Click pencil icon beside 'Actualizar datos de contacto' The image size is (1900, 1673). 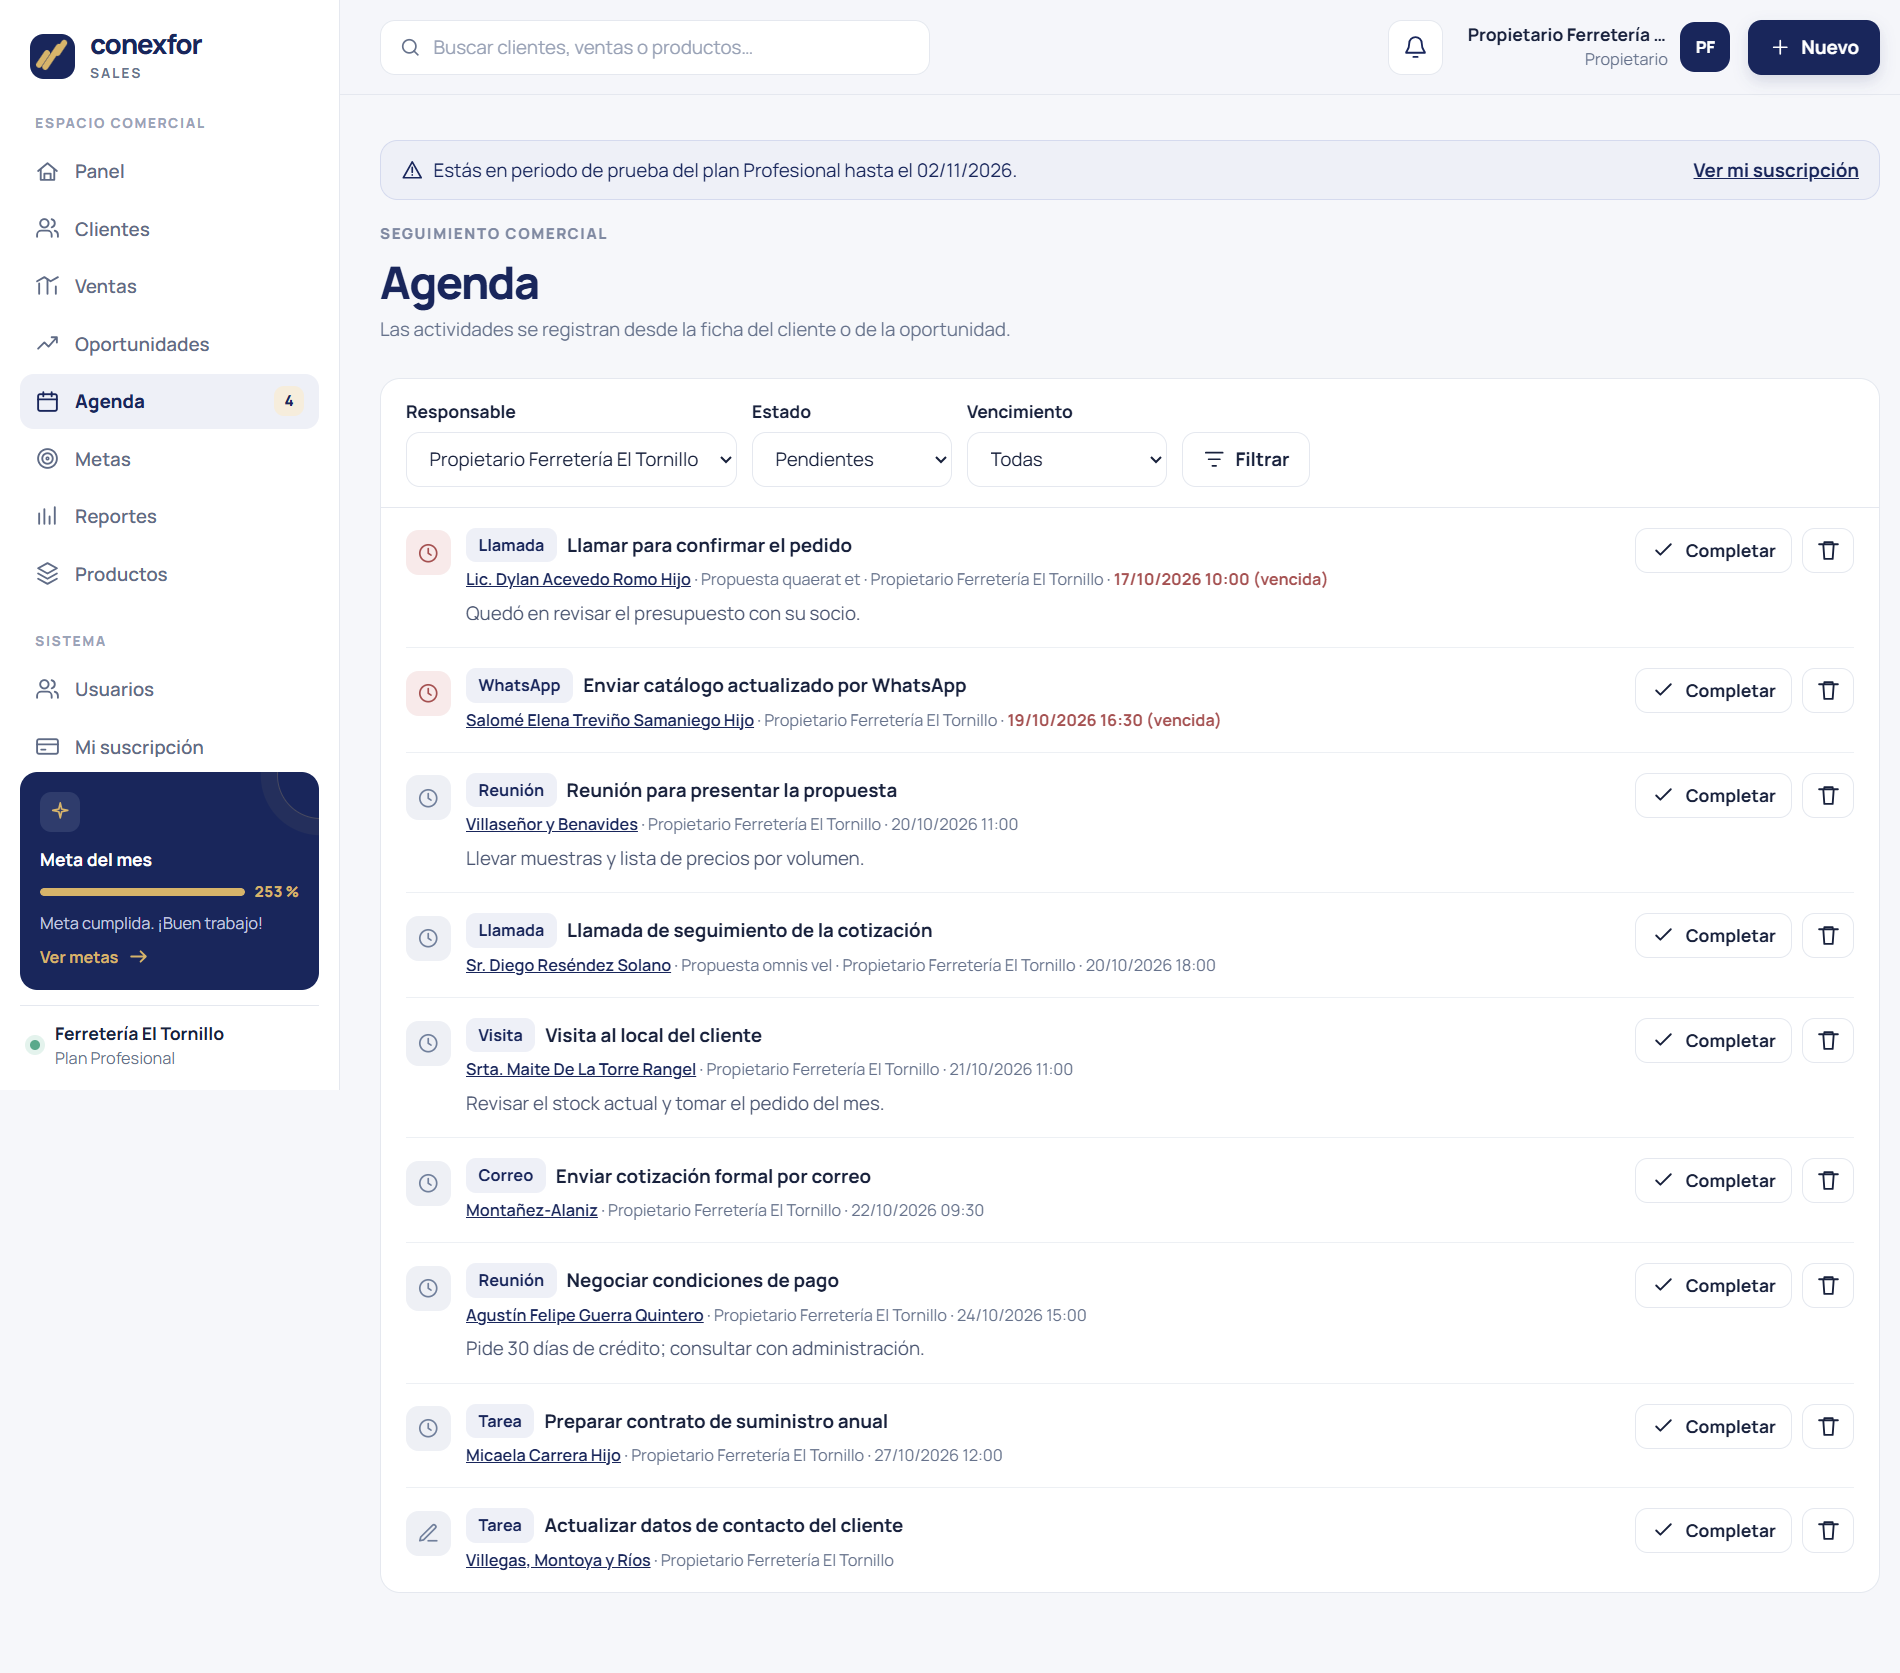[428, 1533]
